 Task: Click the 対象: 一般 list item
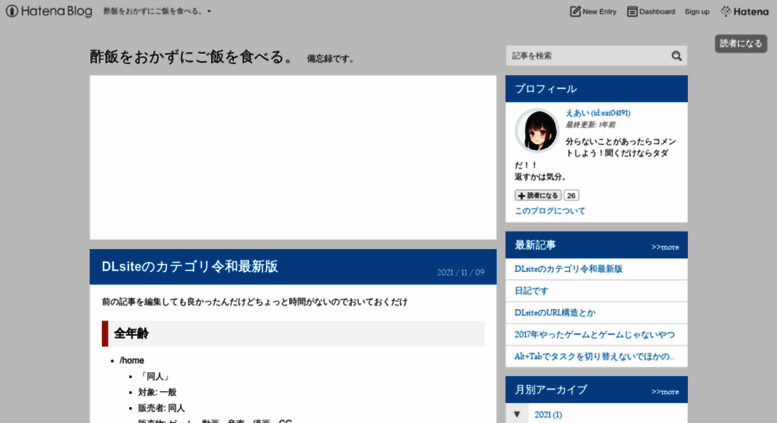click(x=157, y=392)
